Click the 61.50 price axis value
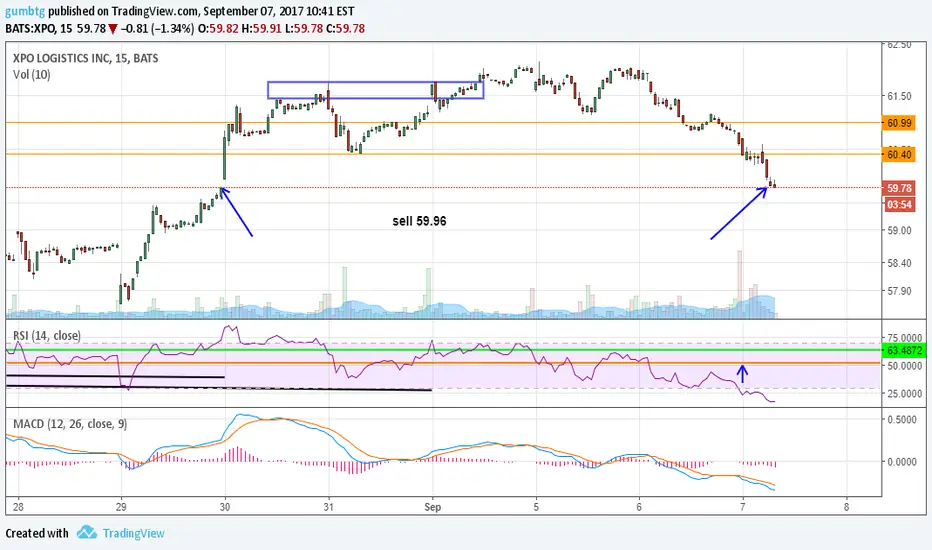The image size is (932, 550). [x=899, y=96]
